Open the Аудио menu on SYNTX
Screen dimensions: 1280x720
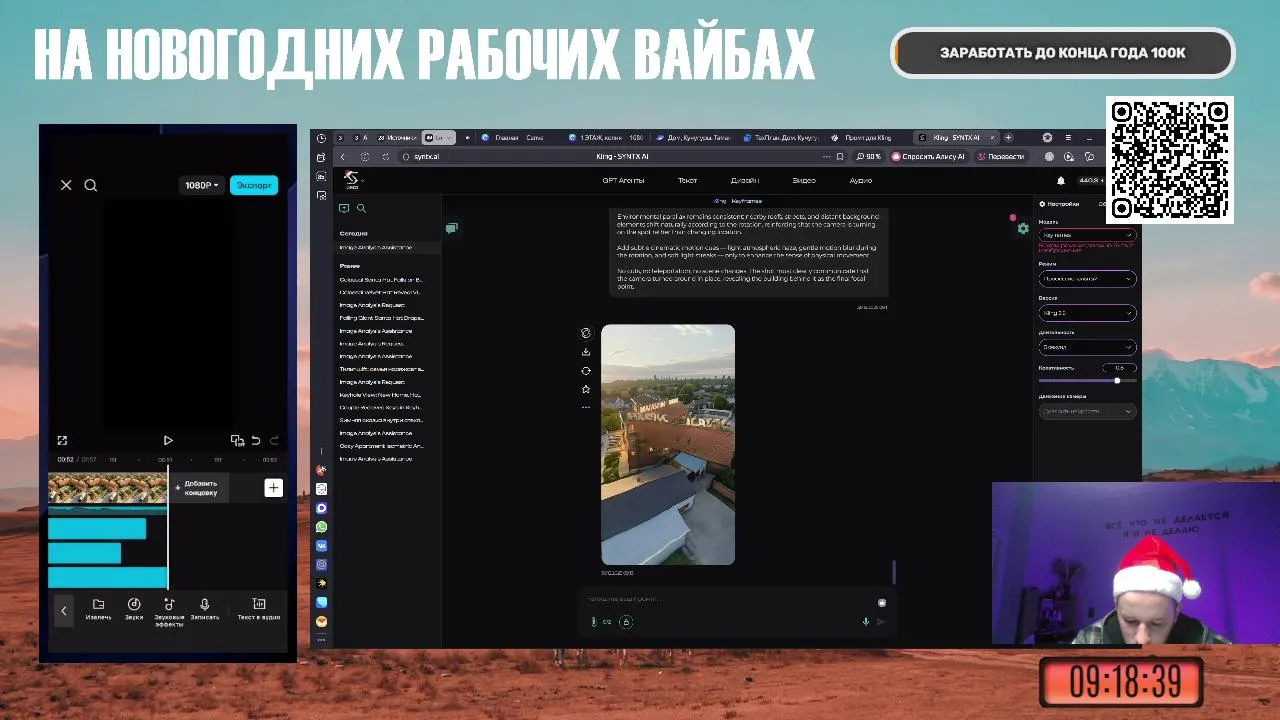point(861,181)
